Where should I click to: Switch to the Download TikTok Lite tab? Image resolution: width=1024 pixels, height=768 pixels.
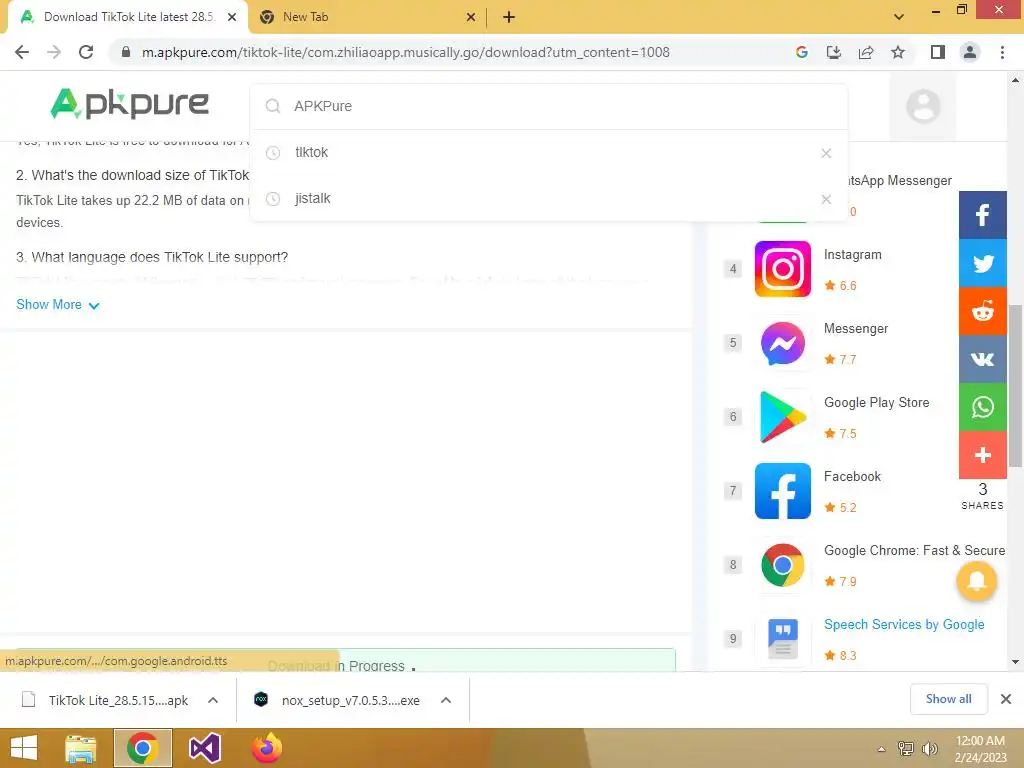127,17
